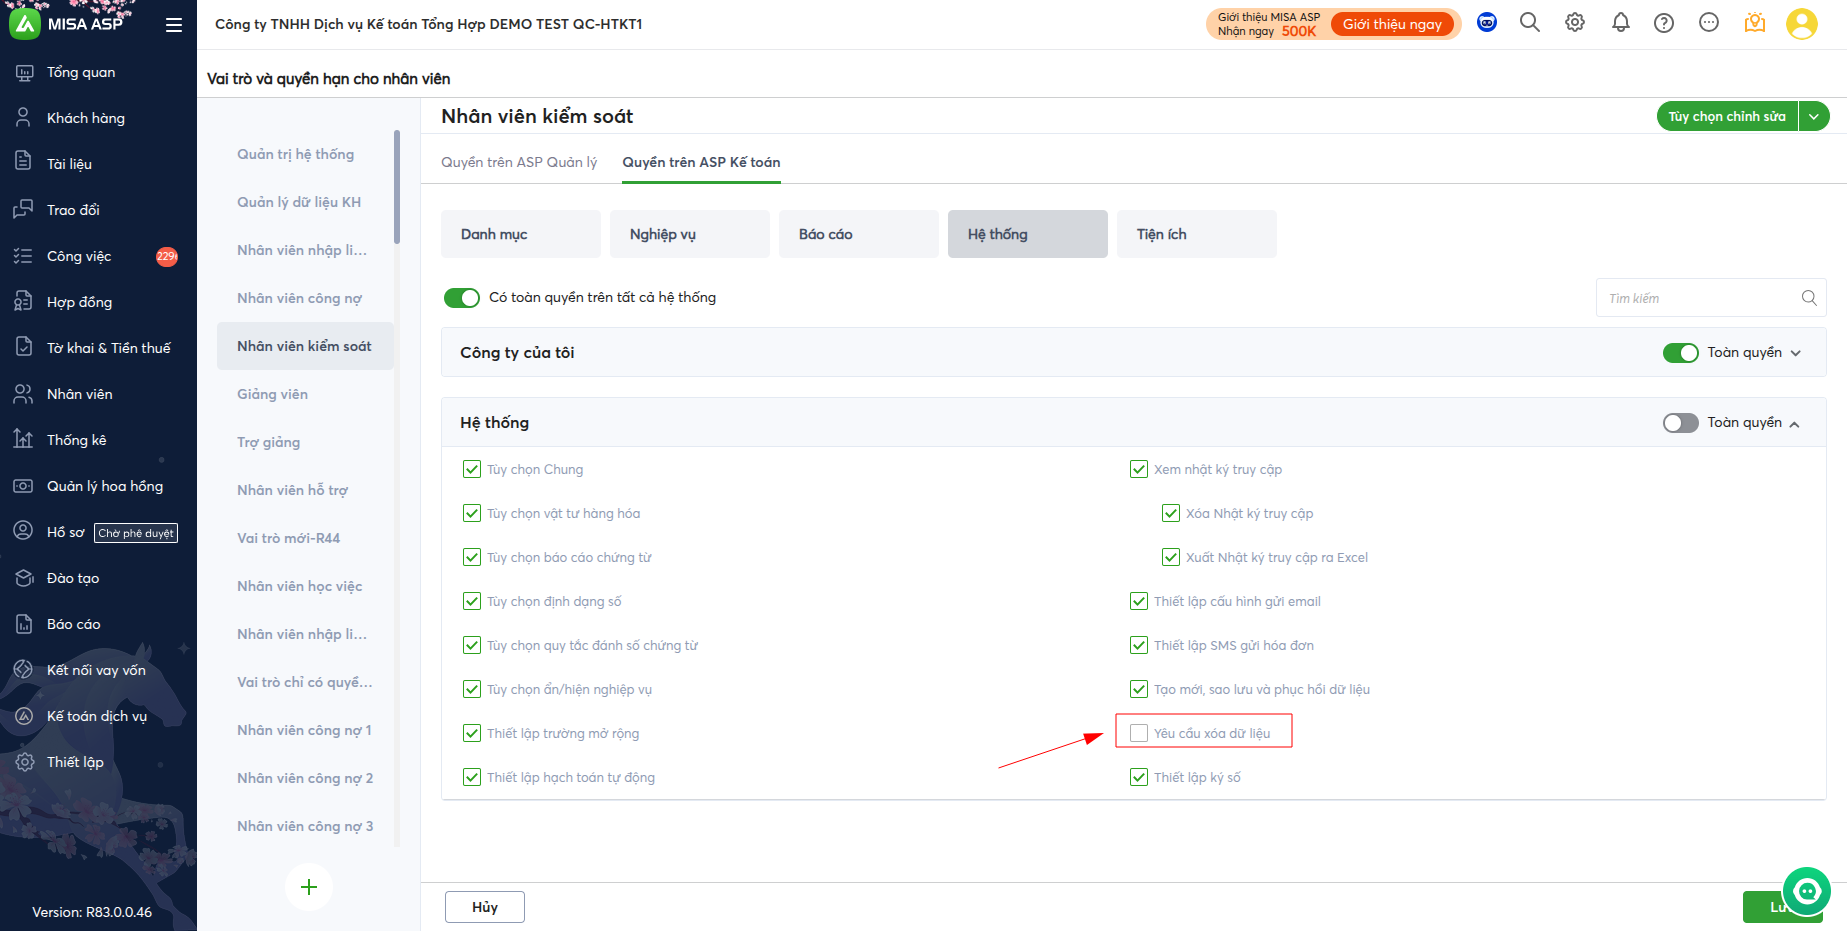
Task: Open the settings gear icon in header
Action: click(x=1575, y=23)
